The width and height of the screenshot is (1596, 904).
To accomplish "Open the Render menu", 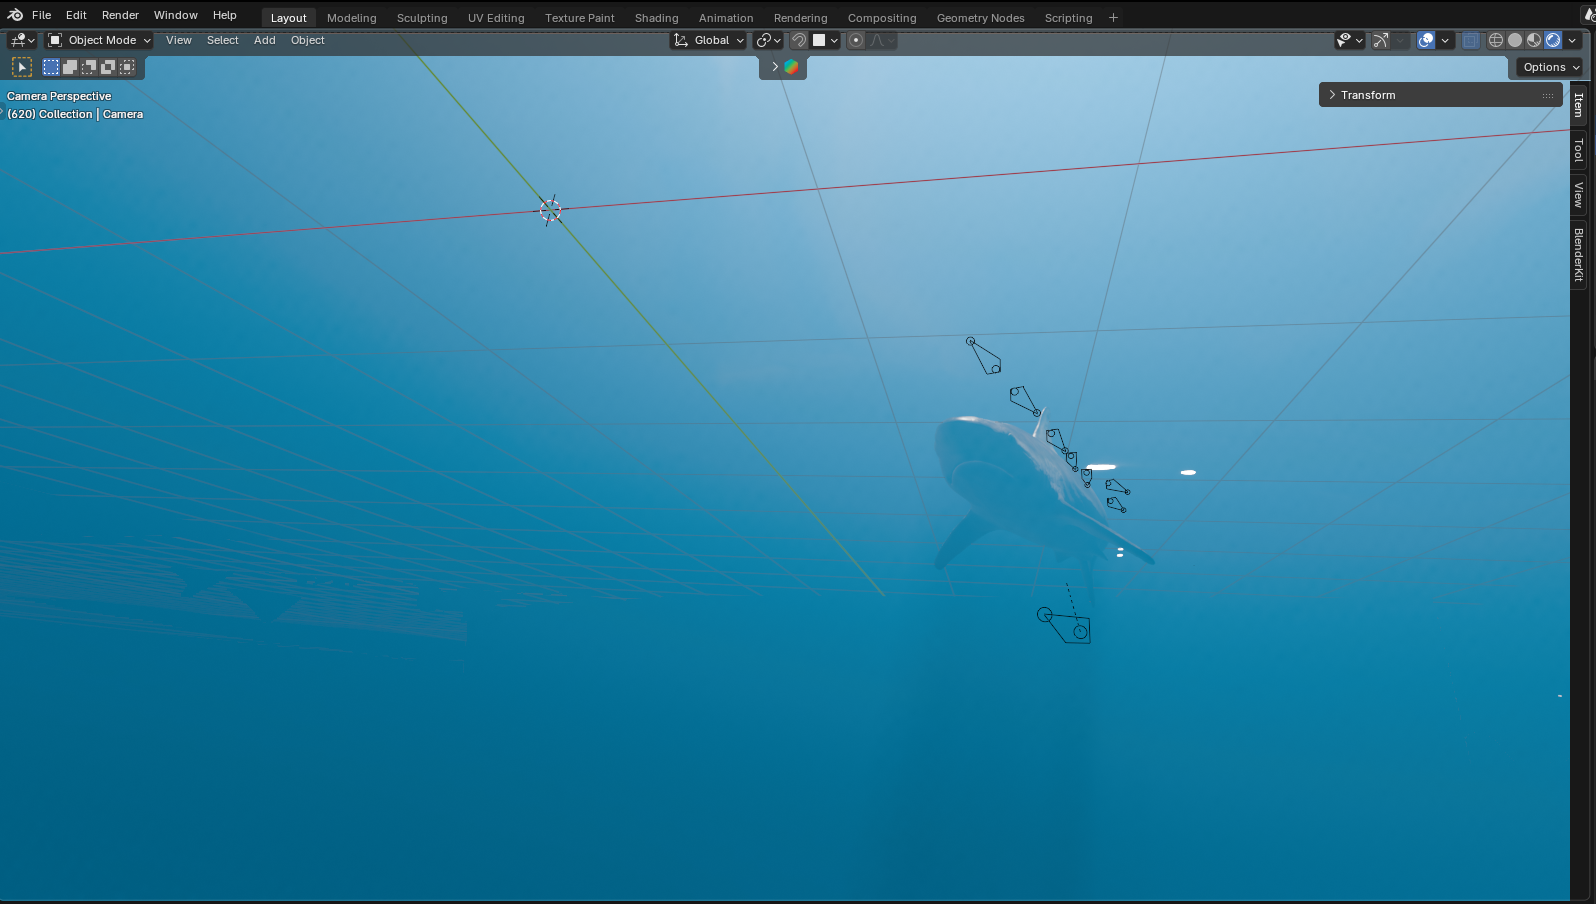I will (120, 15).
